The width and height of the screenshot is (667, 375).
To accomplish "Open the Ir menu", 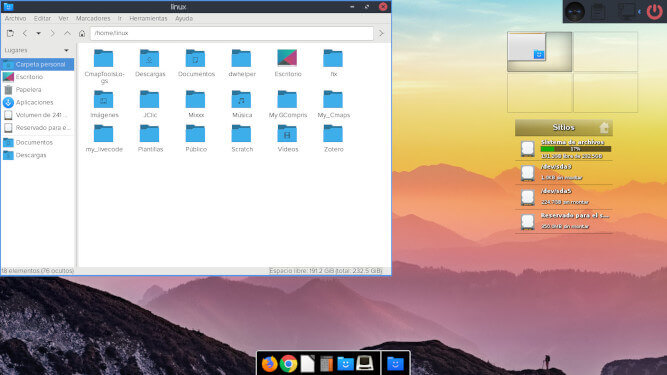I will 120,18.
